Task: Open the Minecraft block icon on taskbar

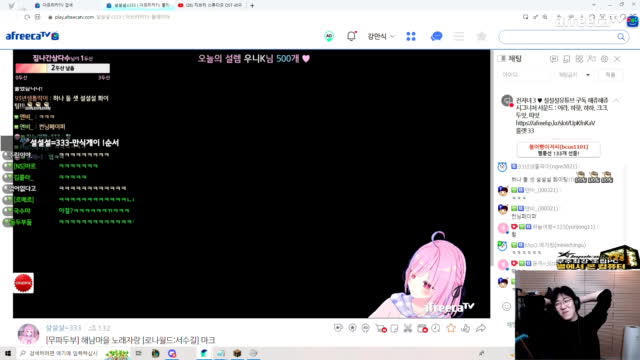Action: click(x=237, y=353)
